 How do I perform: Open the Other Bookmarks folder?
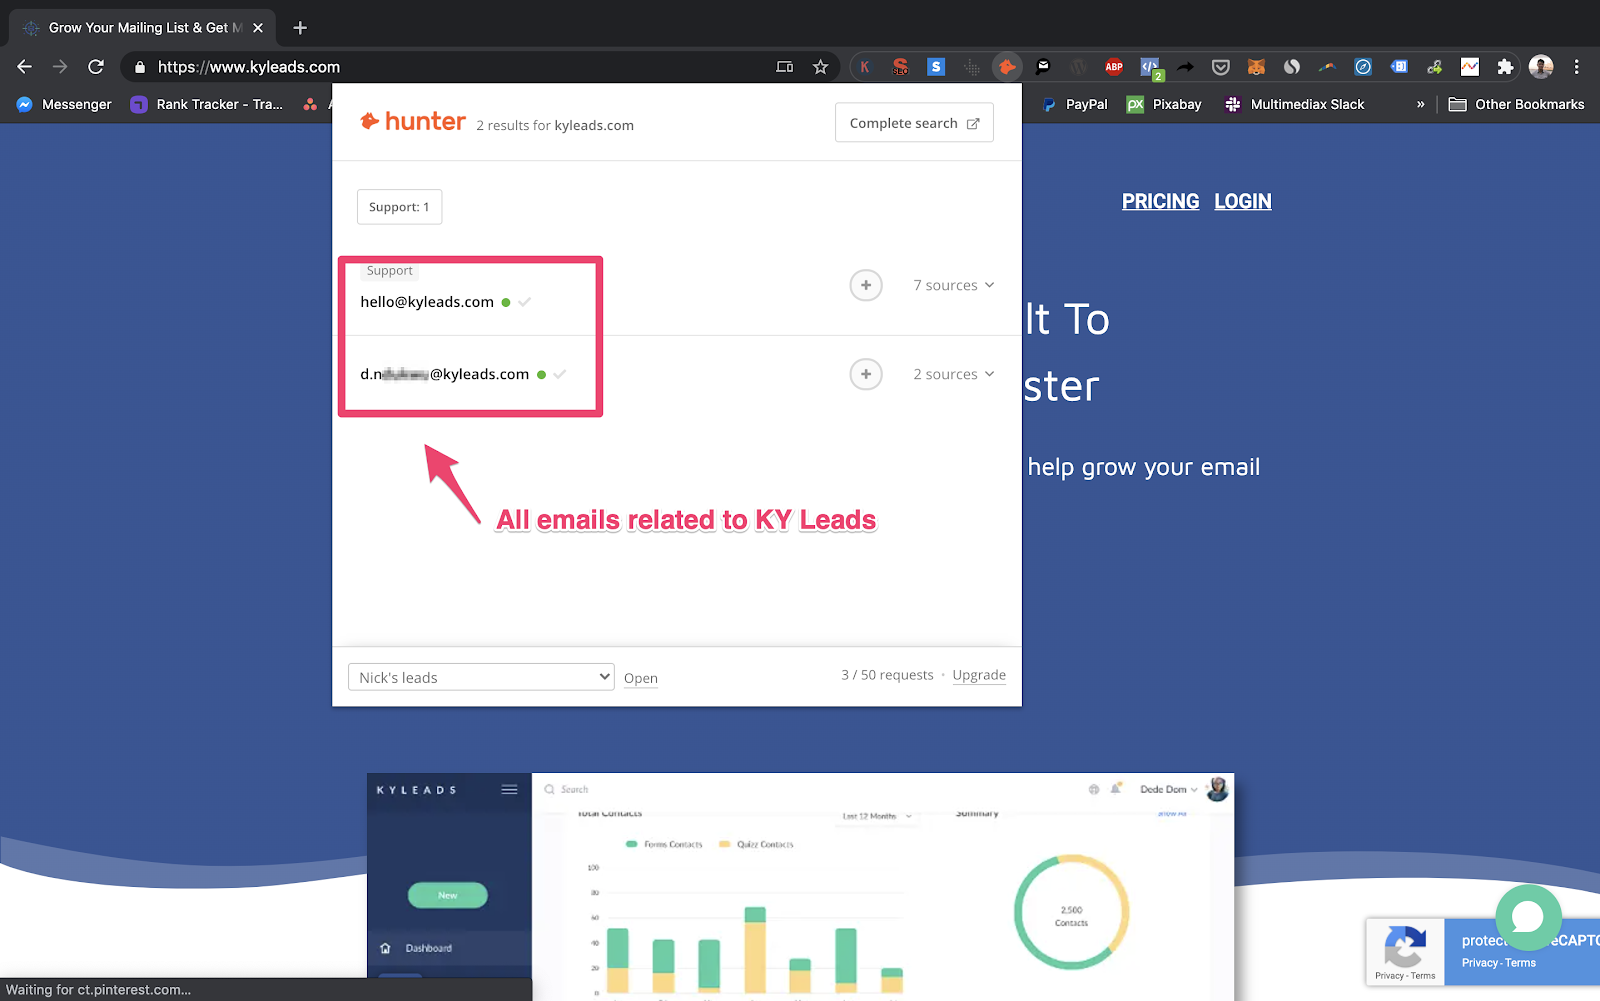[x=1516, y=104]
